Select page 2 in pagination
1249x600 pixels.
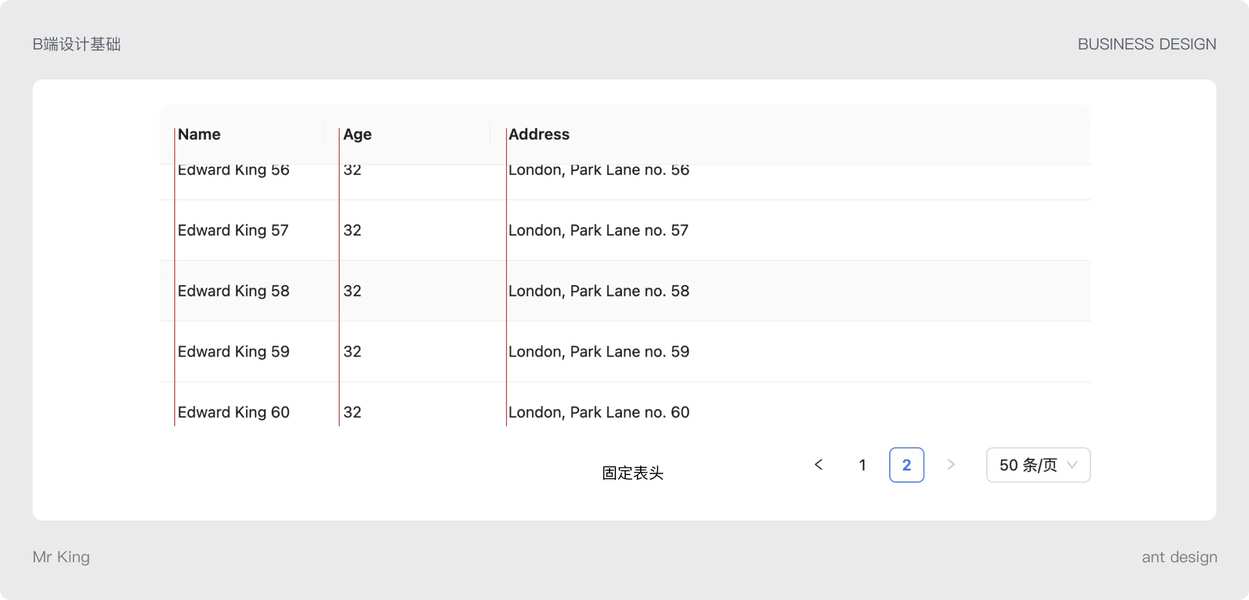click(x=906, y=465)
